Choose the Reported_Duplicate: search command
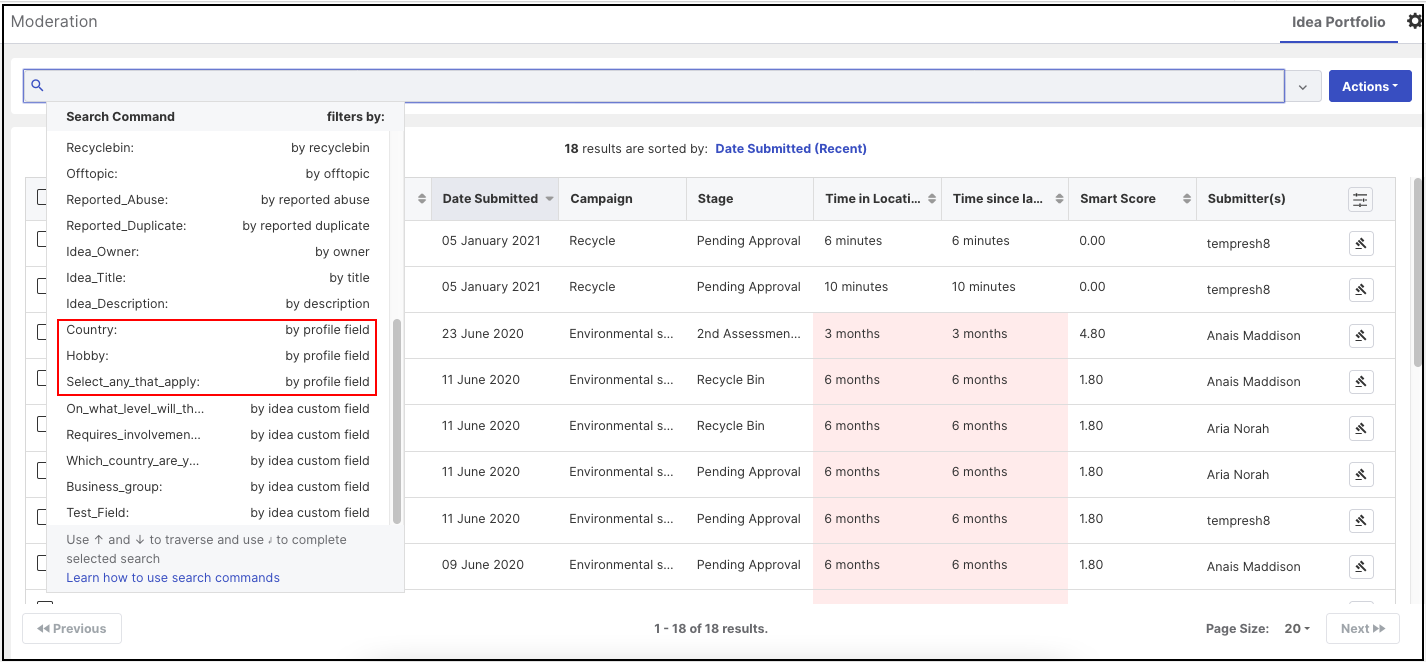The image size is (1426, 662). [218, 226]
